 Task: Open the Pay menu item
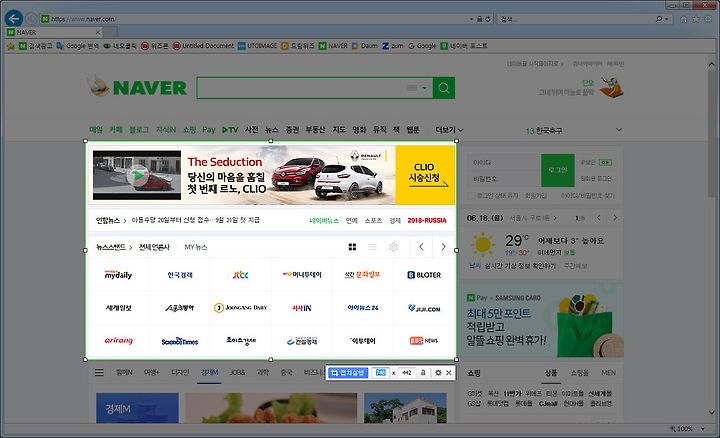click(208, 130)
